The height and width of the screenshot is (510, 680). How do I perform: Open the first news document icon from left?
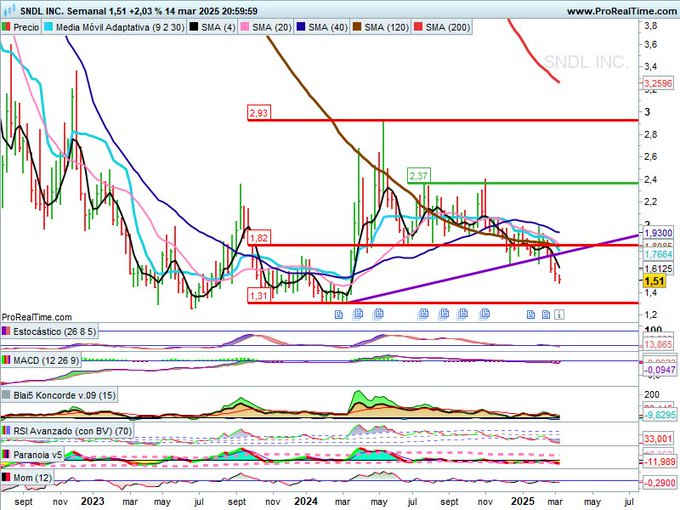(339, 314)
